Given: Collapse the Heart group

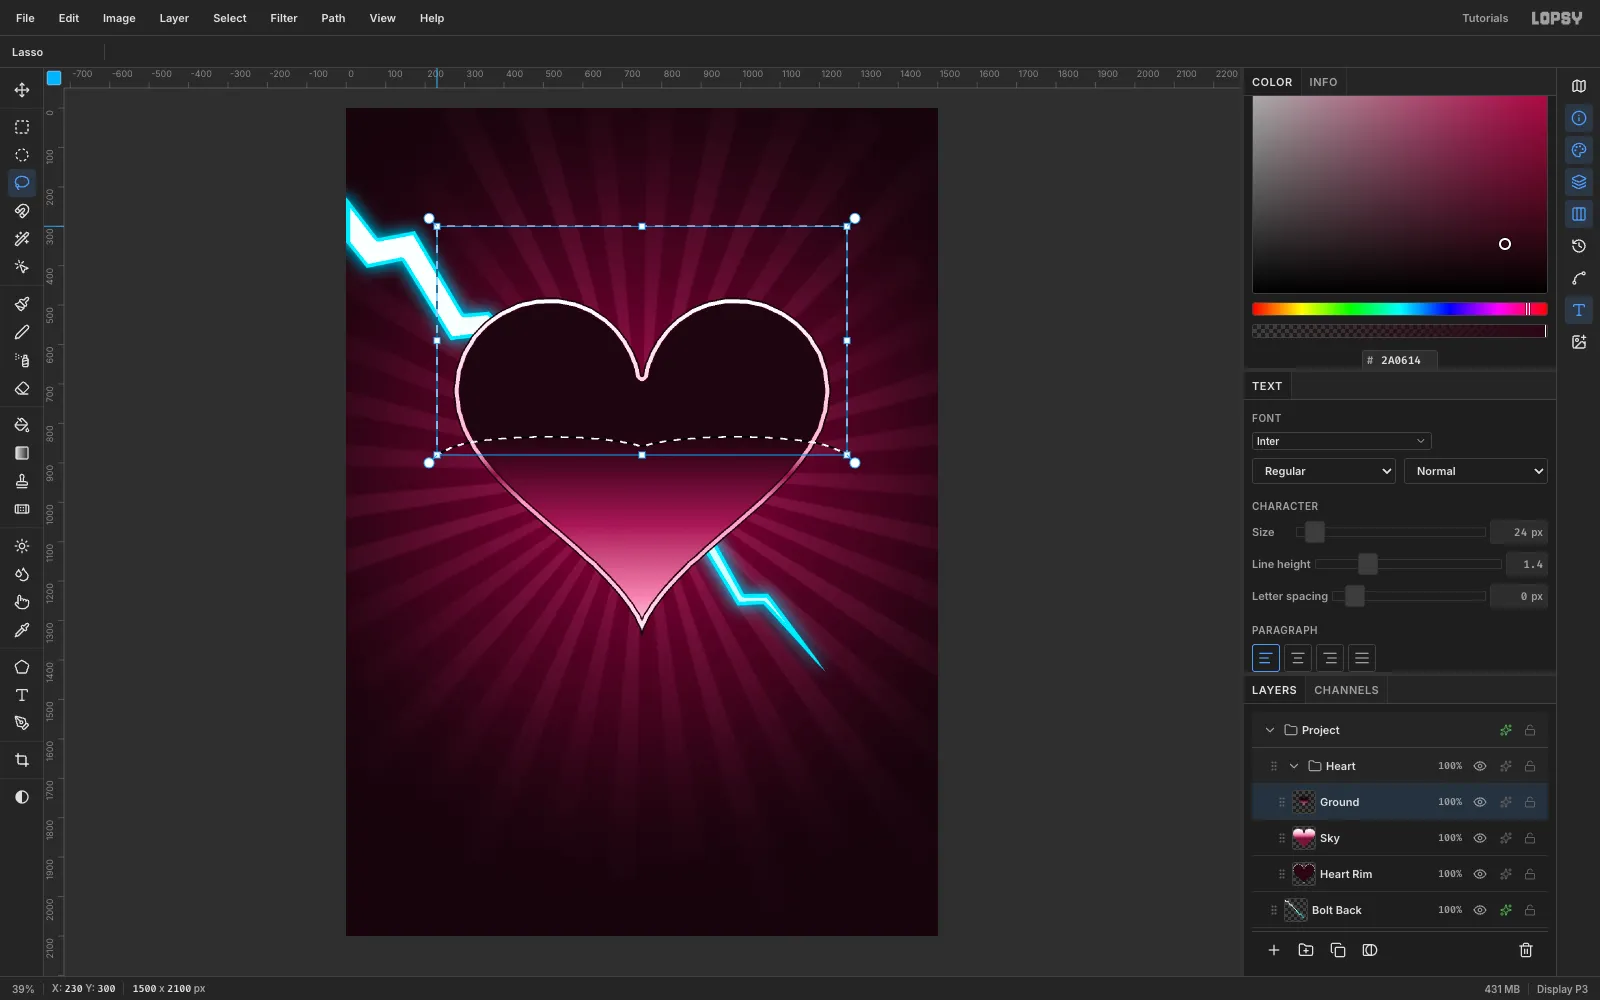Looking at the screenshot, I should pyautogui.click(x=1294, y=766).
